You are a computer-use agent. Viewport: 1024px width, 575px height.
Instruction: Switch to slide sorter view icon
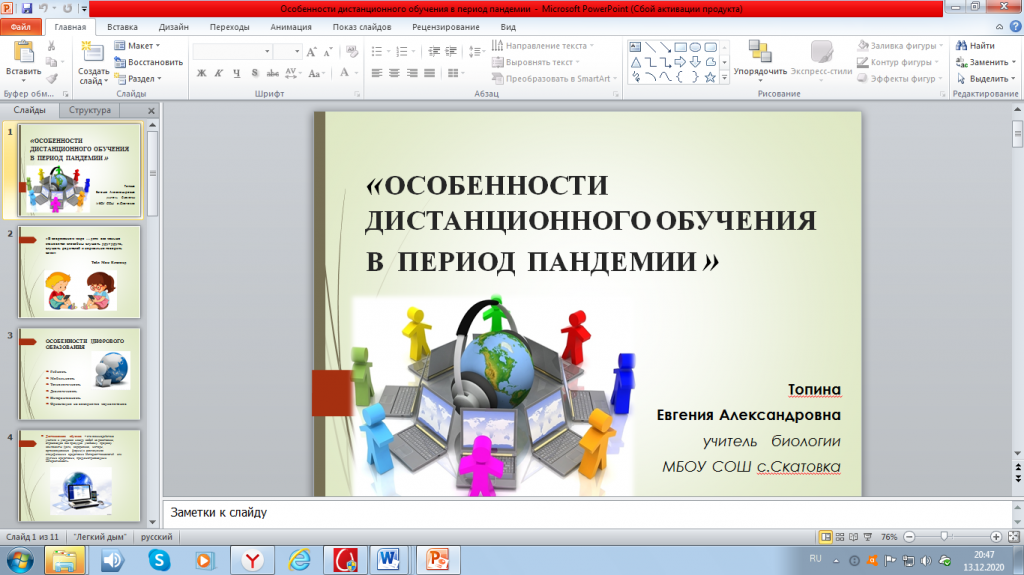click(840, 536)
